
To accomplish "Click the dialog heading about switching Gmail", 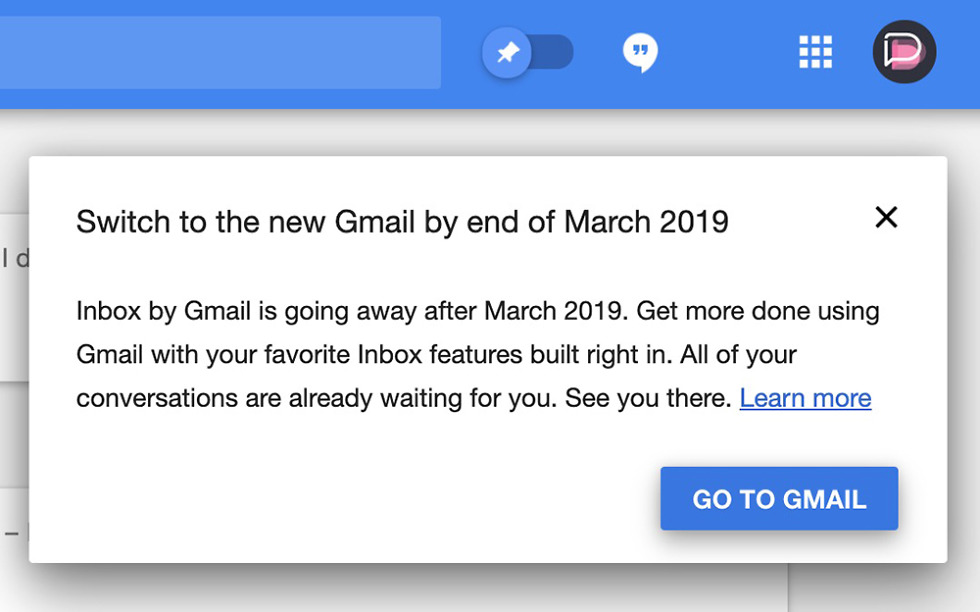I will point(402,221).
